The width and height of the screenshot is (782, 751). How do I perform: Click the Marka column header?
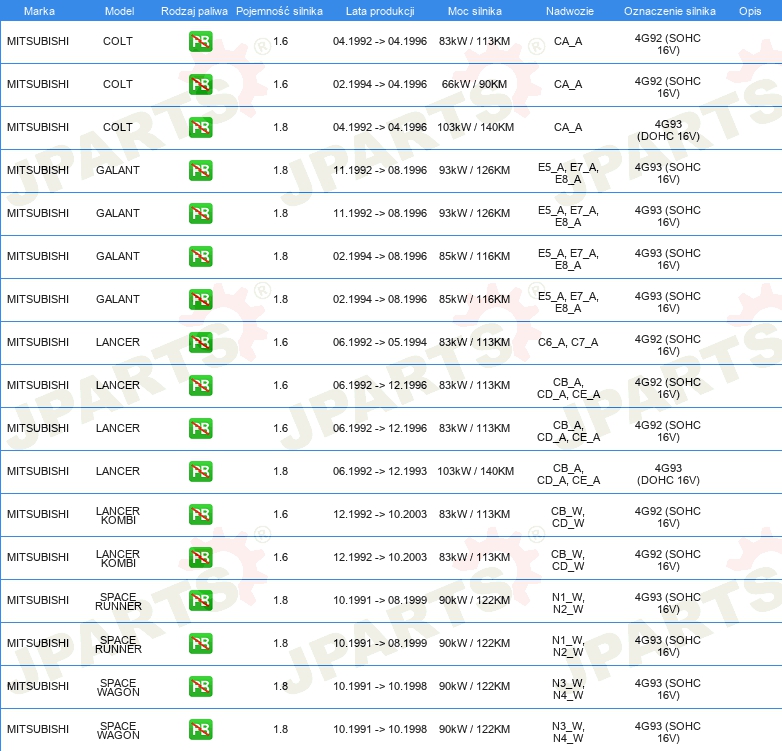[39, 11]
